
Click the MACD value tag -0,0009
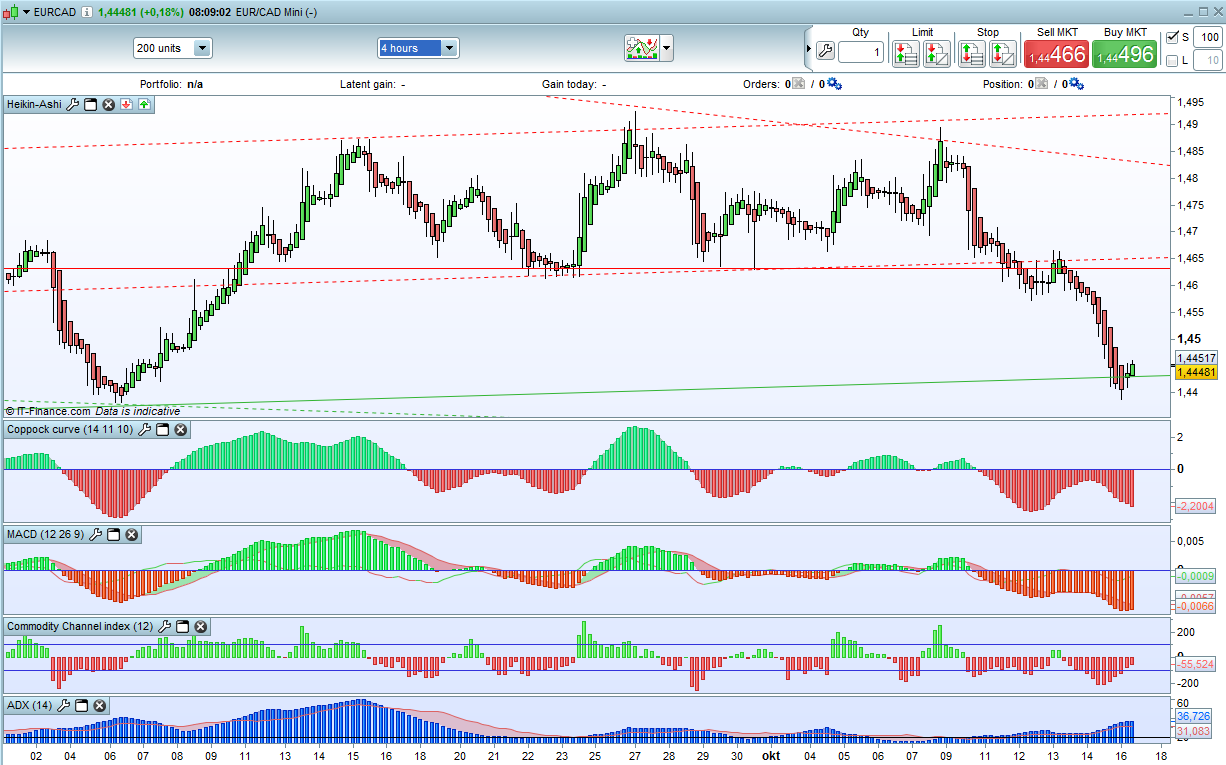[1196, 576]
